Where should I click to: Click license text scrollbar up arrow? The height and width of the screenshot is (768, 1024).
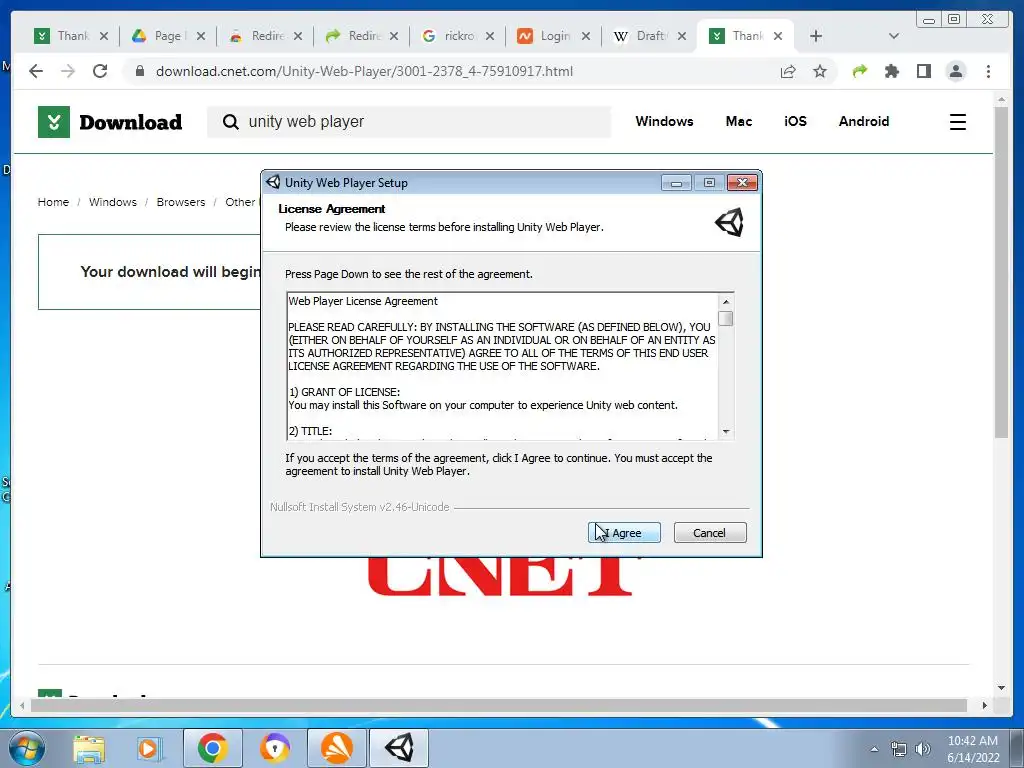click(x=726, y=301)
